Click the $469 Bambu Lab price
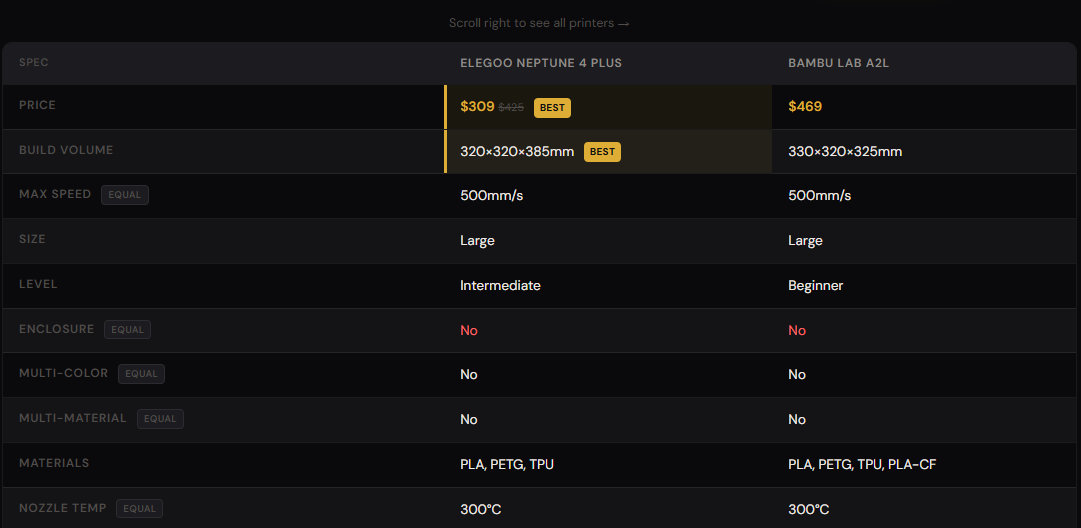This screenshot has width=1081, height=528. [x=805, y=107]
